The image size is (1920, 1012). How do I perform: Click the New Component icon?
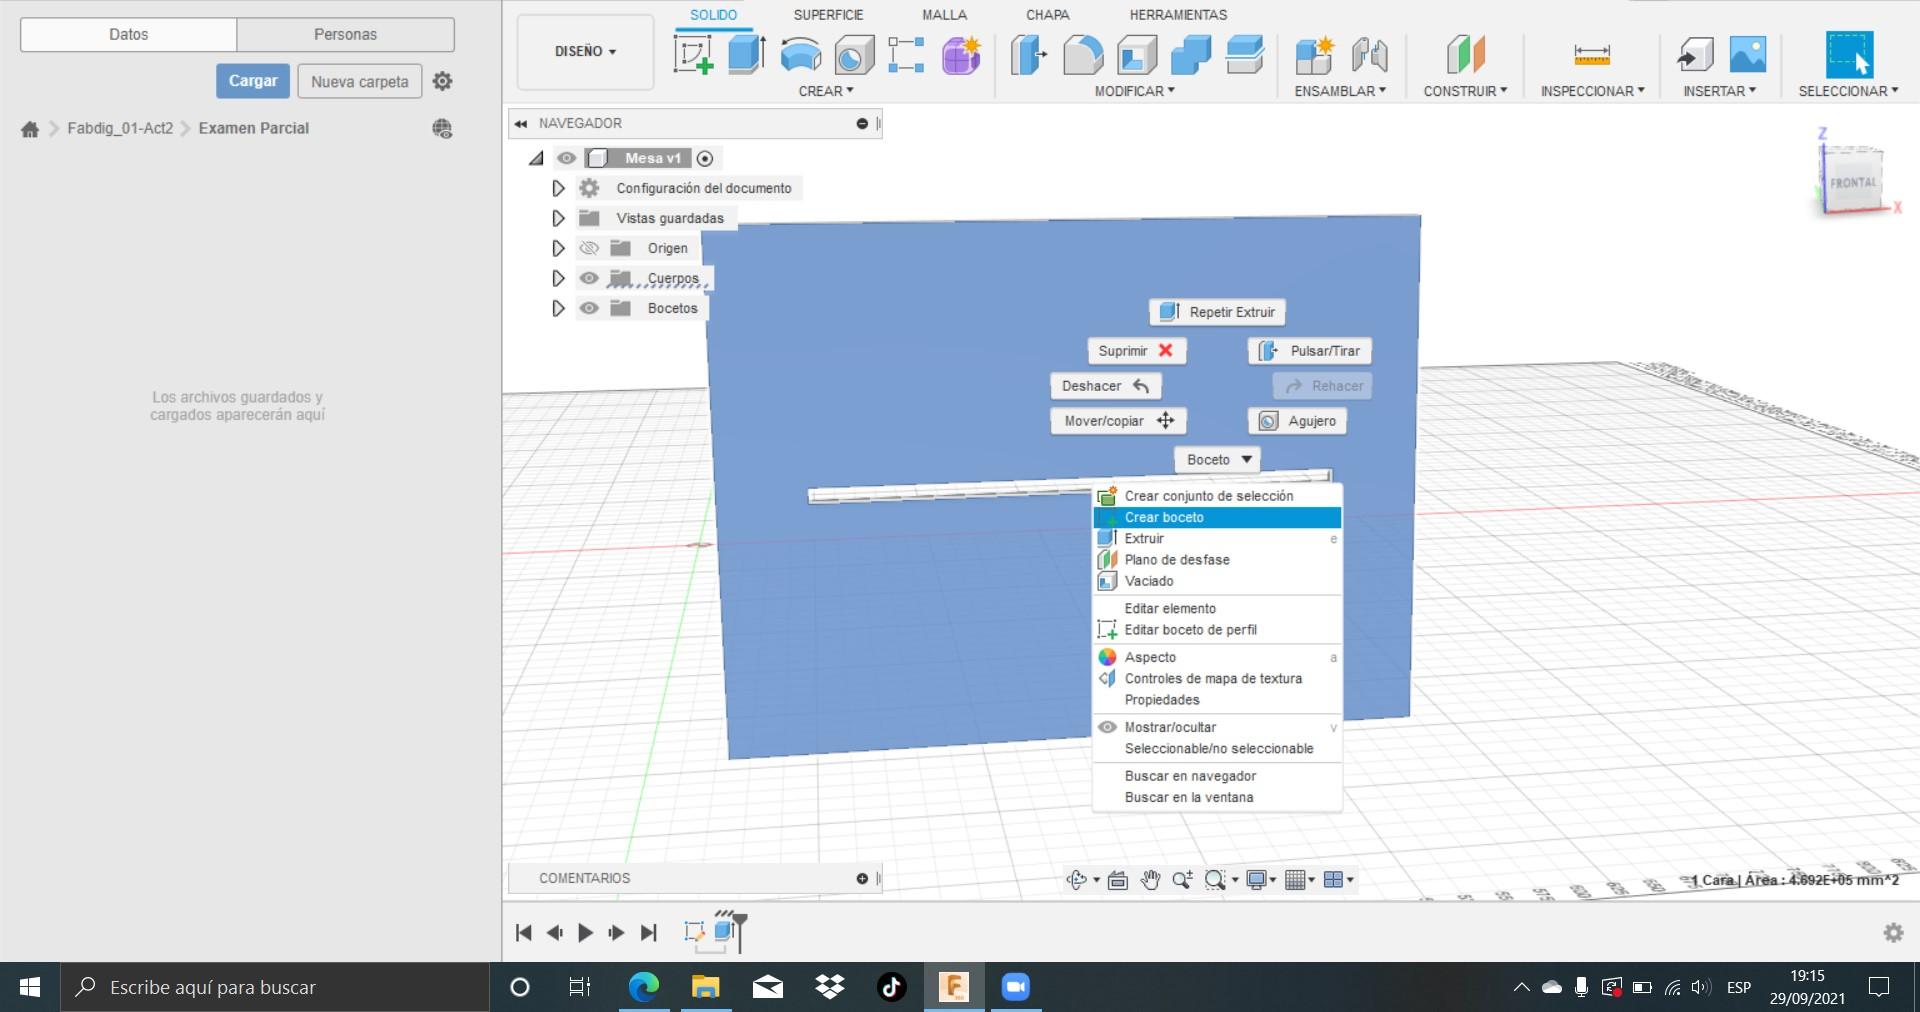tap(1314, 54)
